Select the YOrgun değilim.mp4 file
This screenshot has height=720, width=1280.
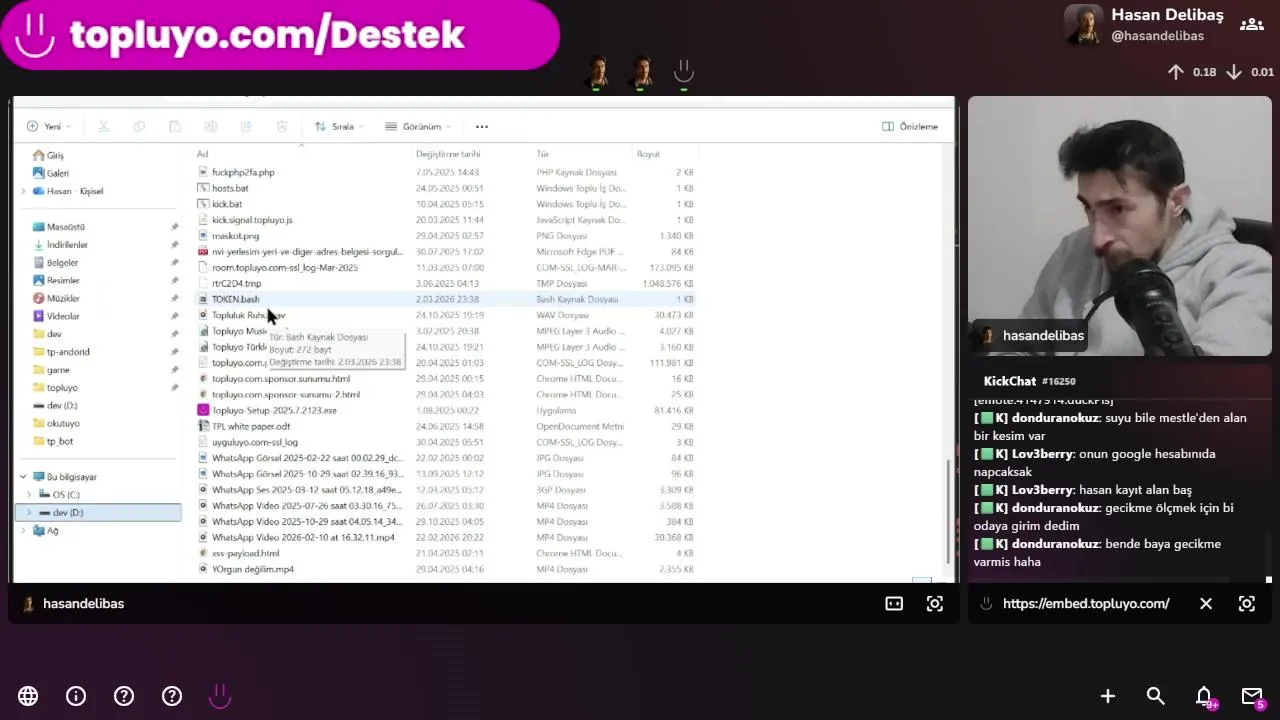(x=253, y=569)
